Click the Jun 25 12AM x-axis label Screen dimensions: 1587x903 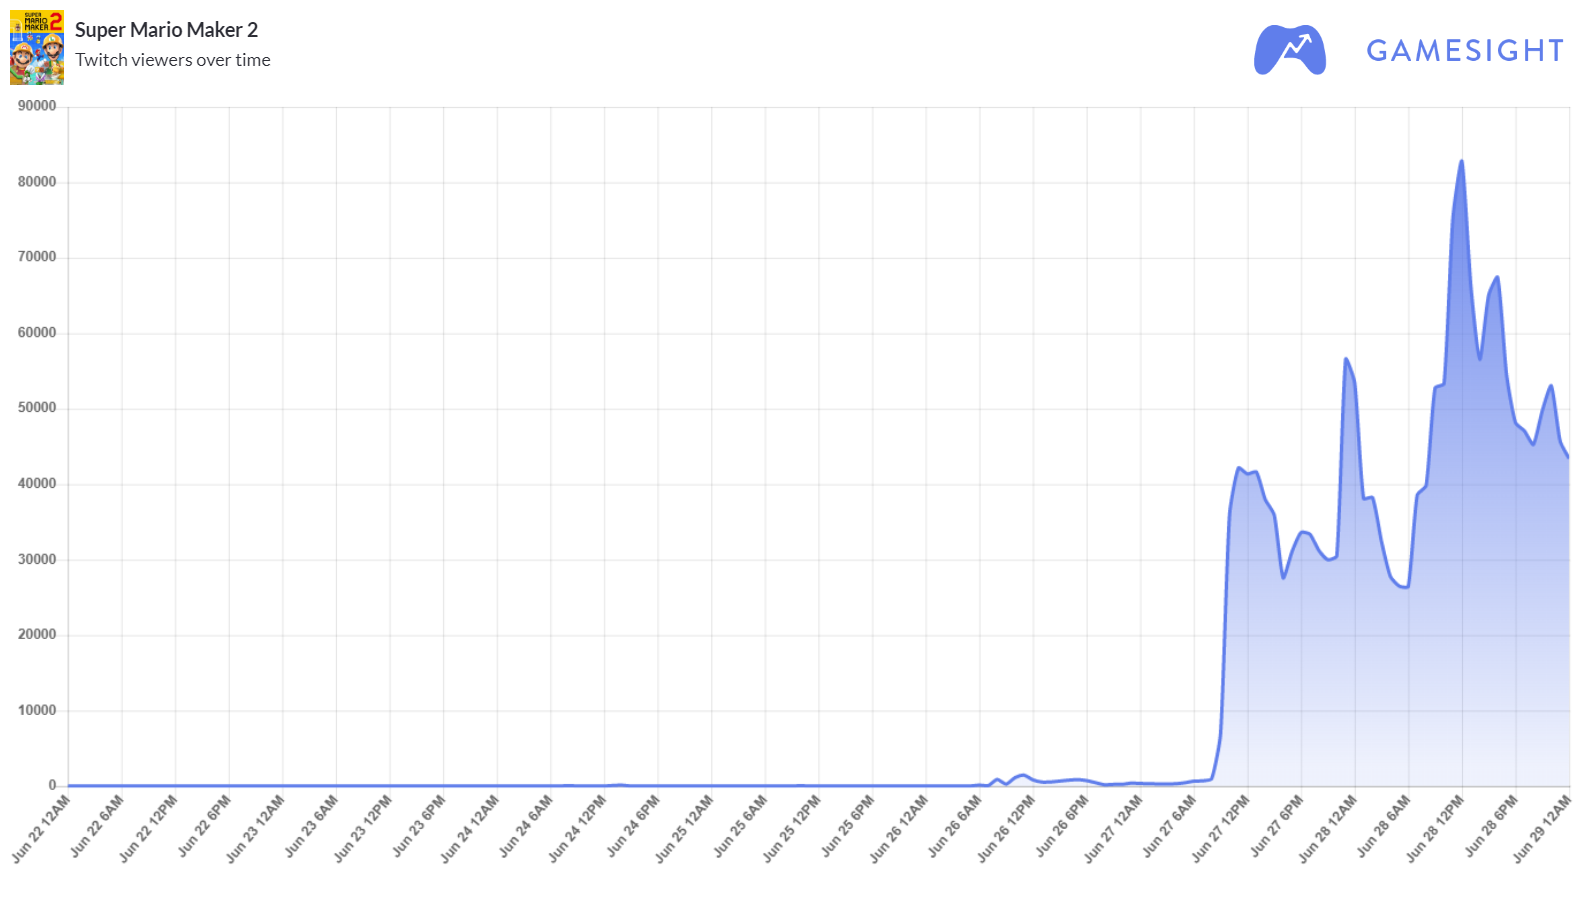tap(685, 827)
